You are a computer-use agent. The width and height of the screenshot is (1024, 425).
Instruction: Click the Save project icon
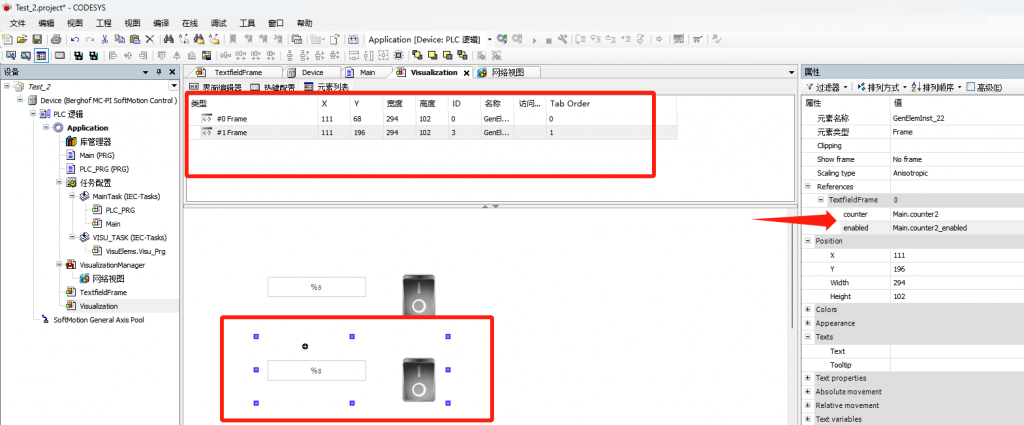(37, 39)
